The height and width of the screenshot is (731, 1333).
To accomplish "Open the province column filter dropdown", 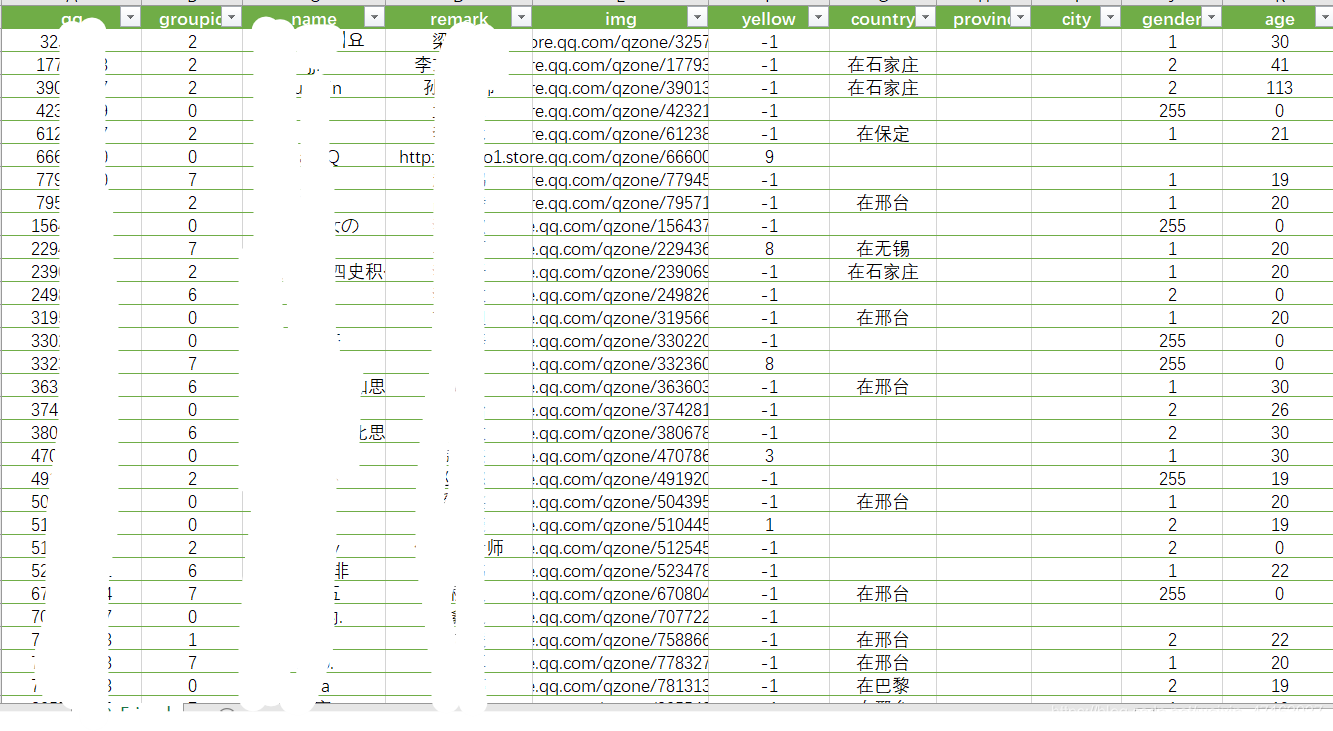I will (x=1020, y=18).
